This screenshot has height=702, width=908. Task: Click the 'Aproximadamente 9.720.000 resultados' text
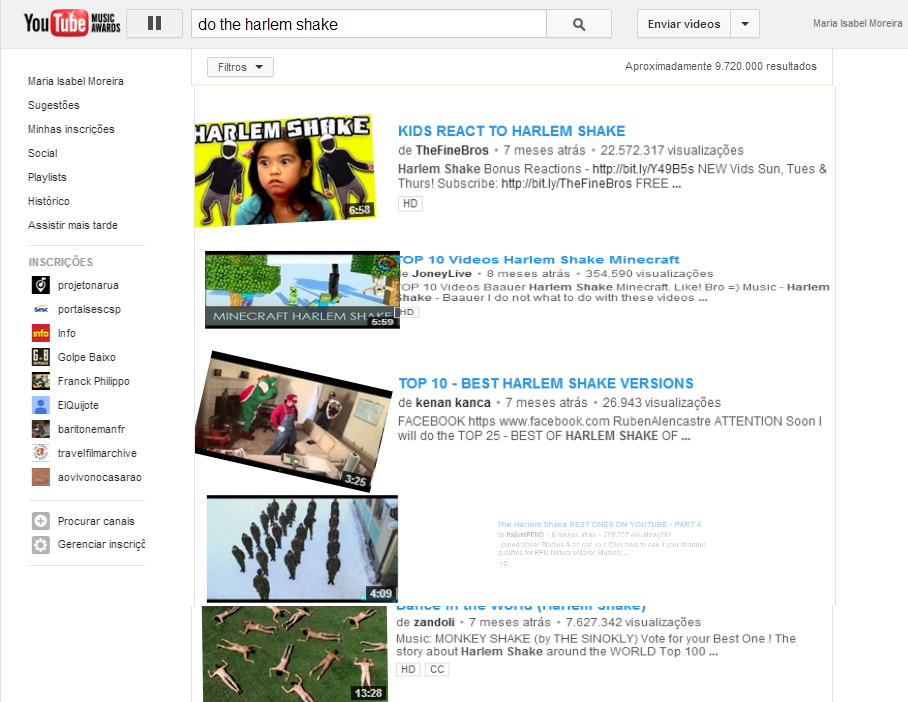[x=720, y=67]
